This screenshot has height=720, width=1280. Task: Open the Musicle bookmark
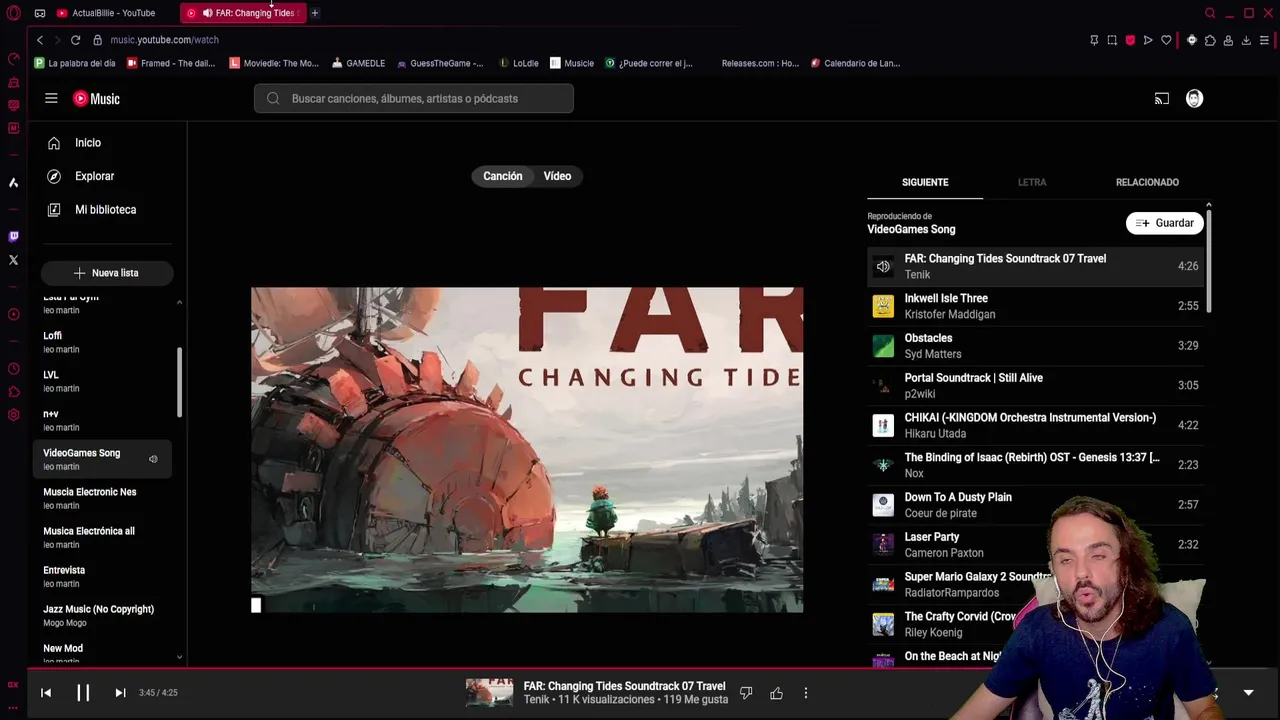(x=572, y=63)
